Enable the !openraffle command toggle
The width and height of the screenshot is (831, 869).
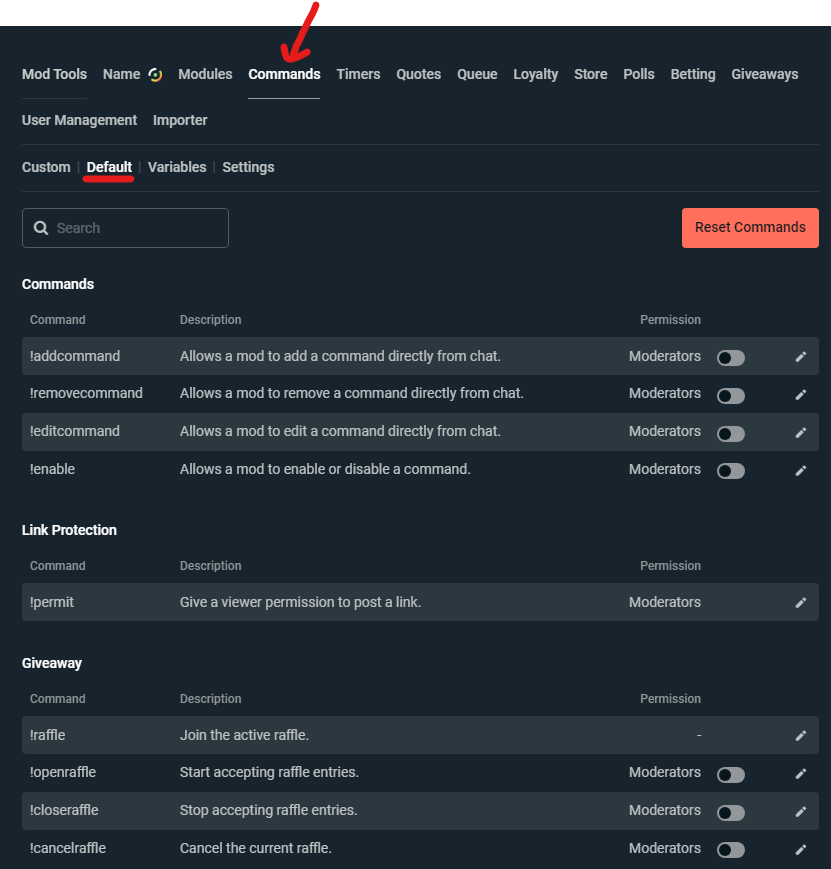[x=730, y=774]
